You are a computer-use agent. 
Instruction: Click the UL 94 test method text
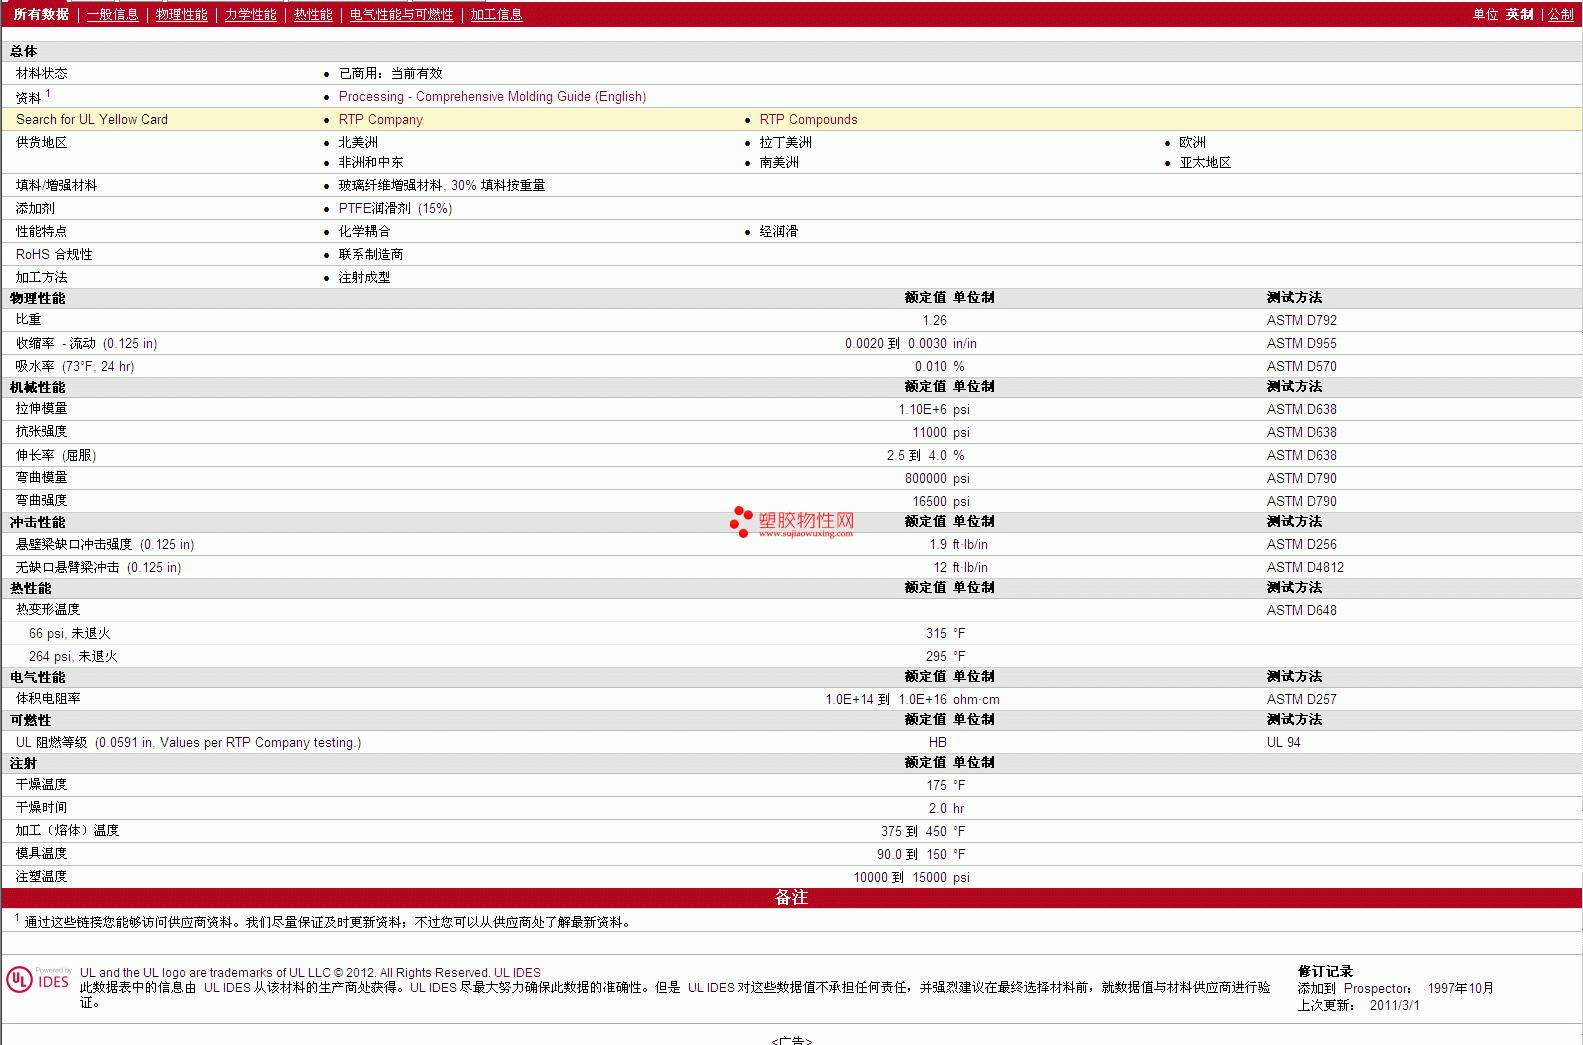pyautogui.click(x=1283, y=742)
